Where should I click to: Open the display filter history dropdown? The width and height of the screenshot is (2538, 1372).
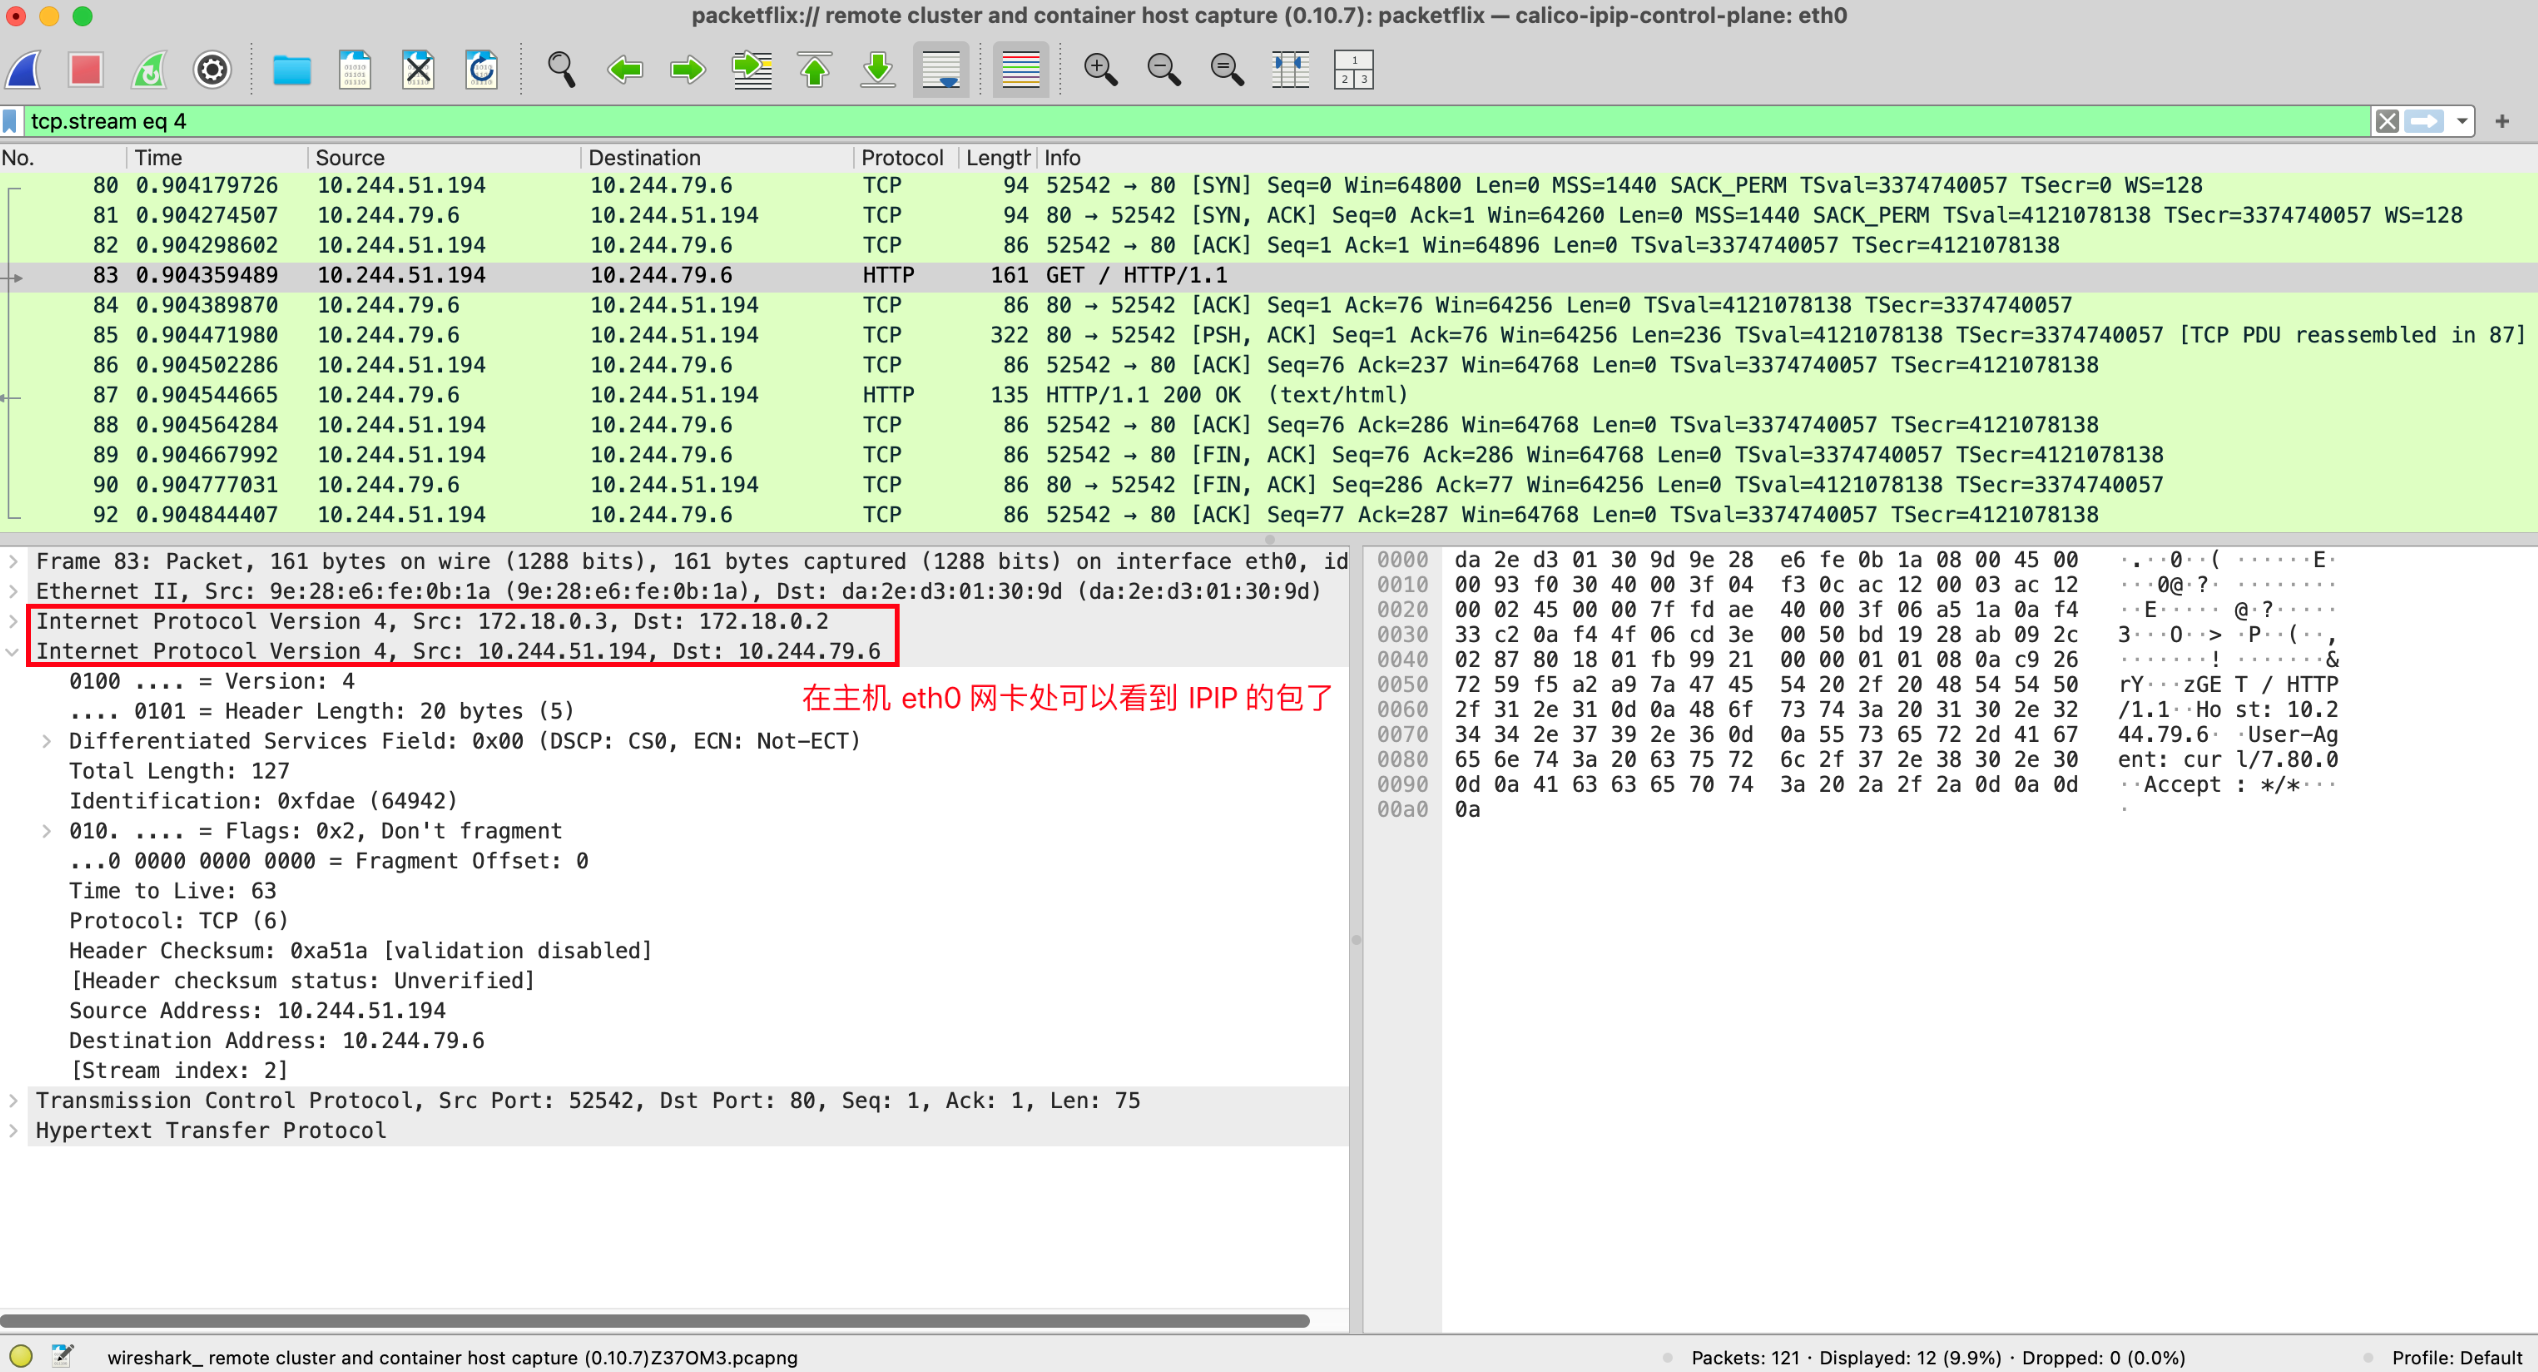[2461, 122]
